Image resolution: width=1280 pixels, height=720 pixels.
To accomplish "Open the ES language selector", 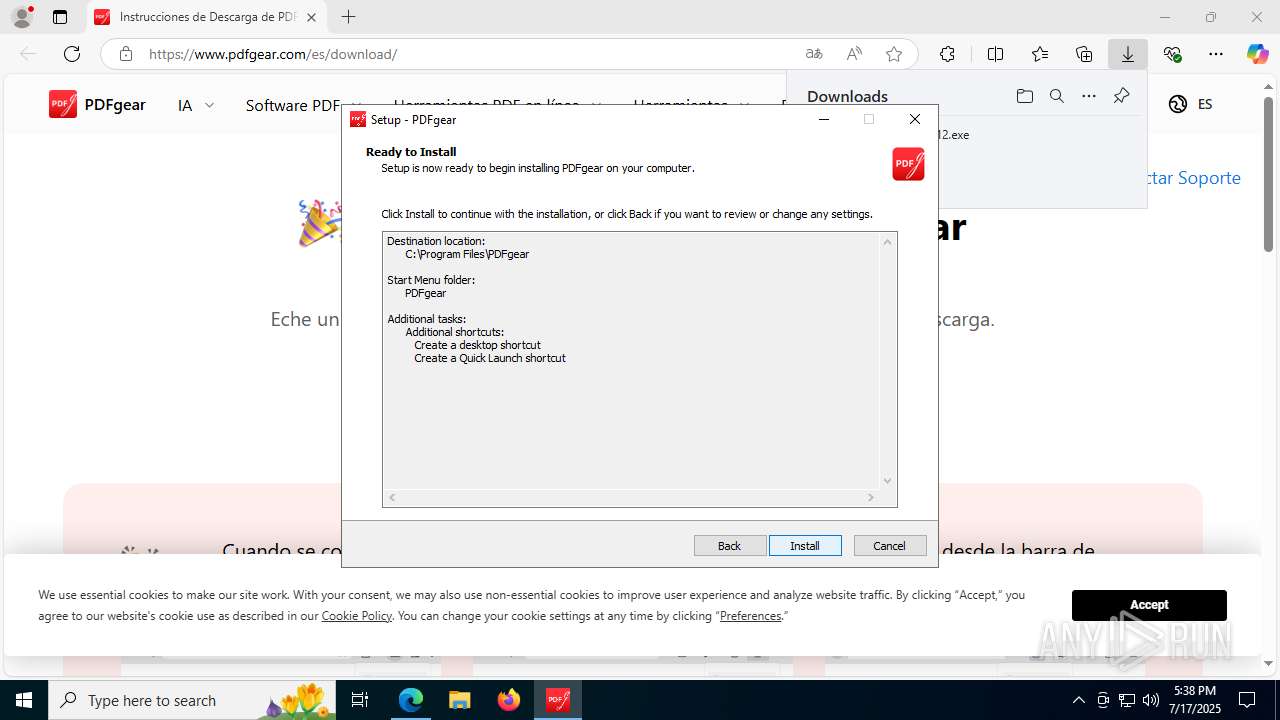I will pos(1190,104).
